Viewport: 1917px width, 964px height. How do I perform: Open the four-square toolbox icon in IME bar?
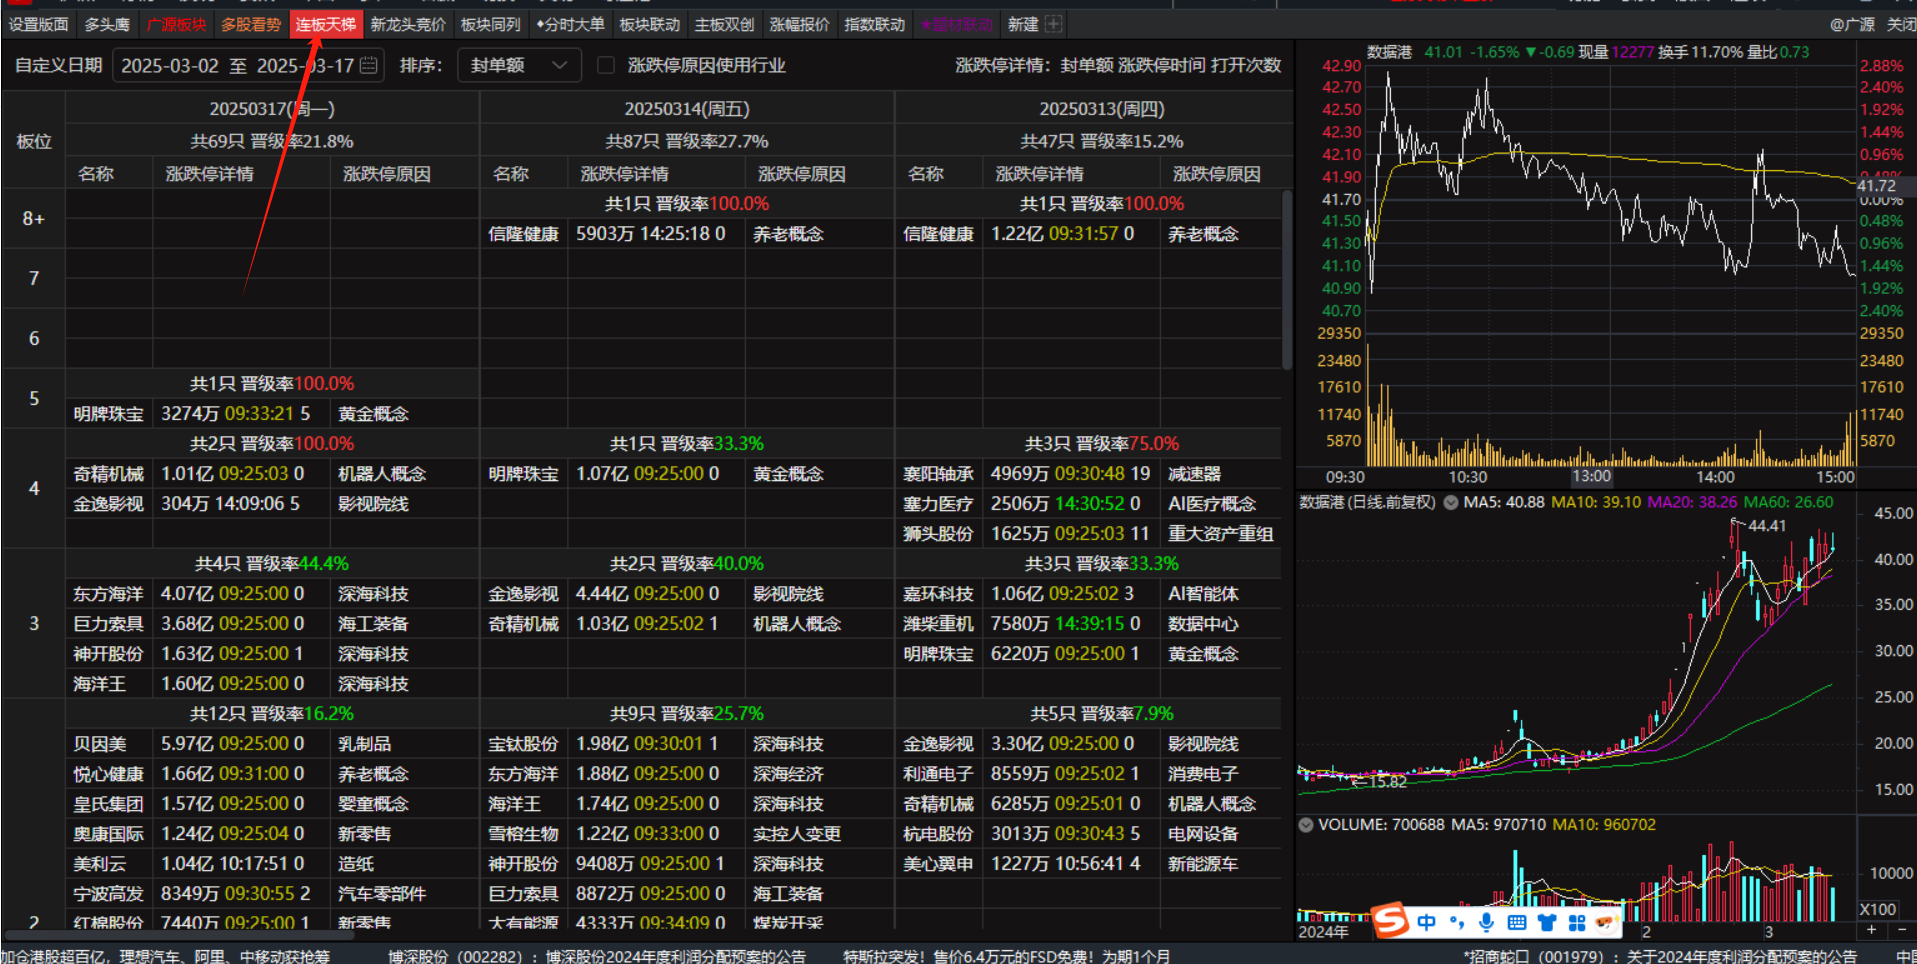tap(1577, 922)
